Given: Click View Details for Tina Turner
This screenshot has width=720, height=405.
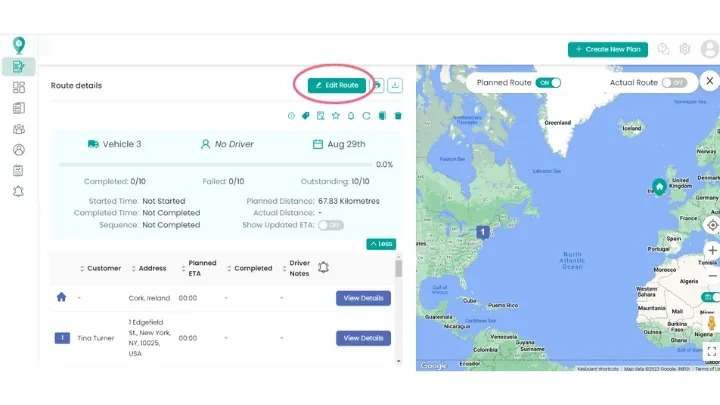Looking at the screenshot, I should tap(363, 338).
